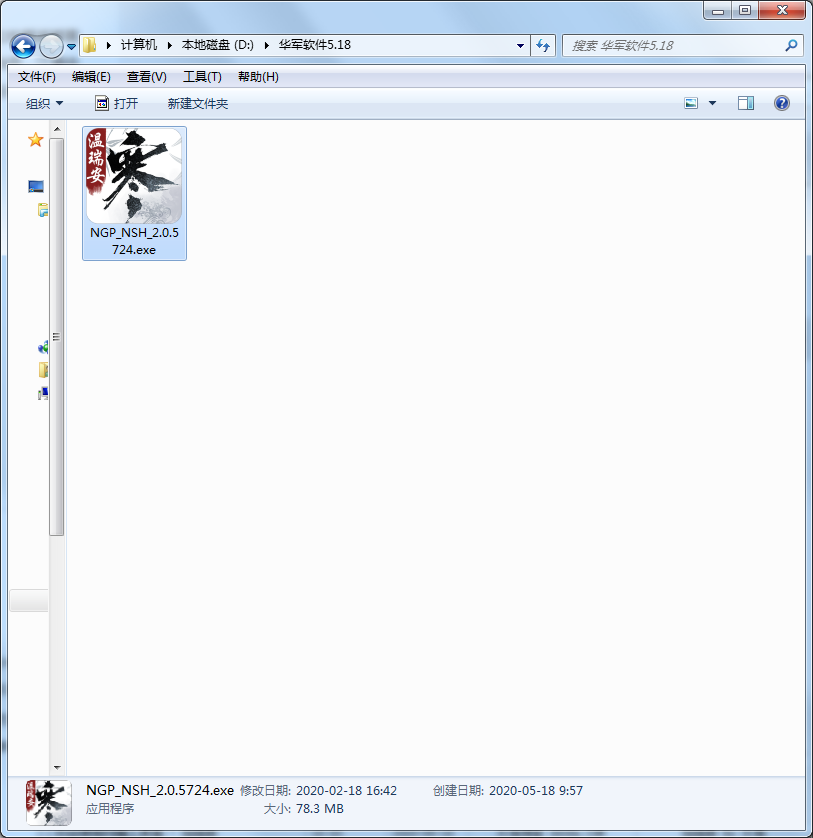Select the folder icon below homegroup in navigation pane
This screenshot has width=813, height=838.
(x=43, y=370)
